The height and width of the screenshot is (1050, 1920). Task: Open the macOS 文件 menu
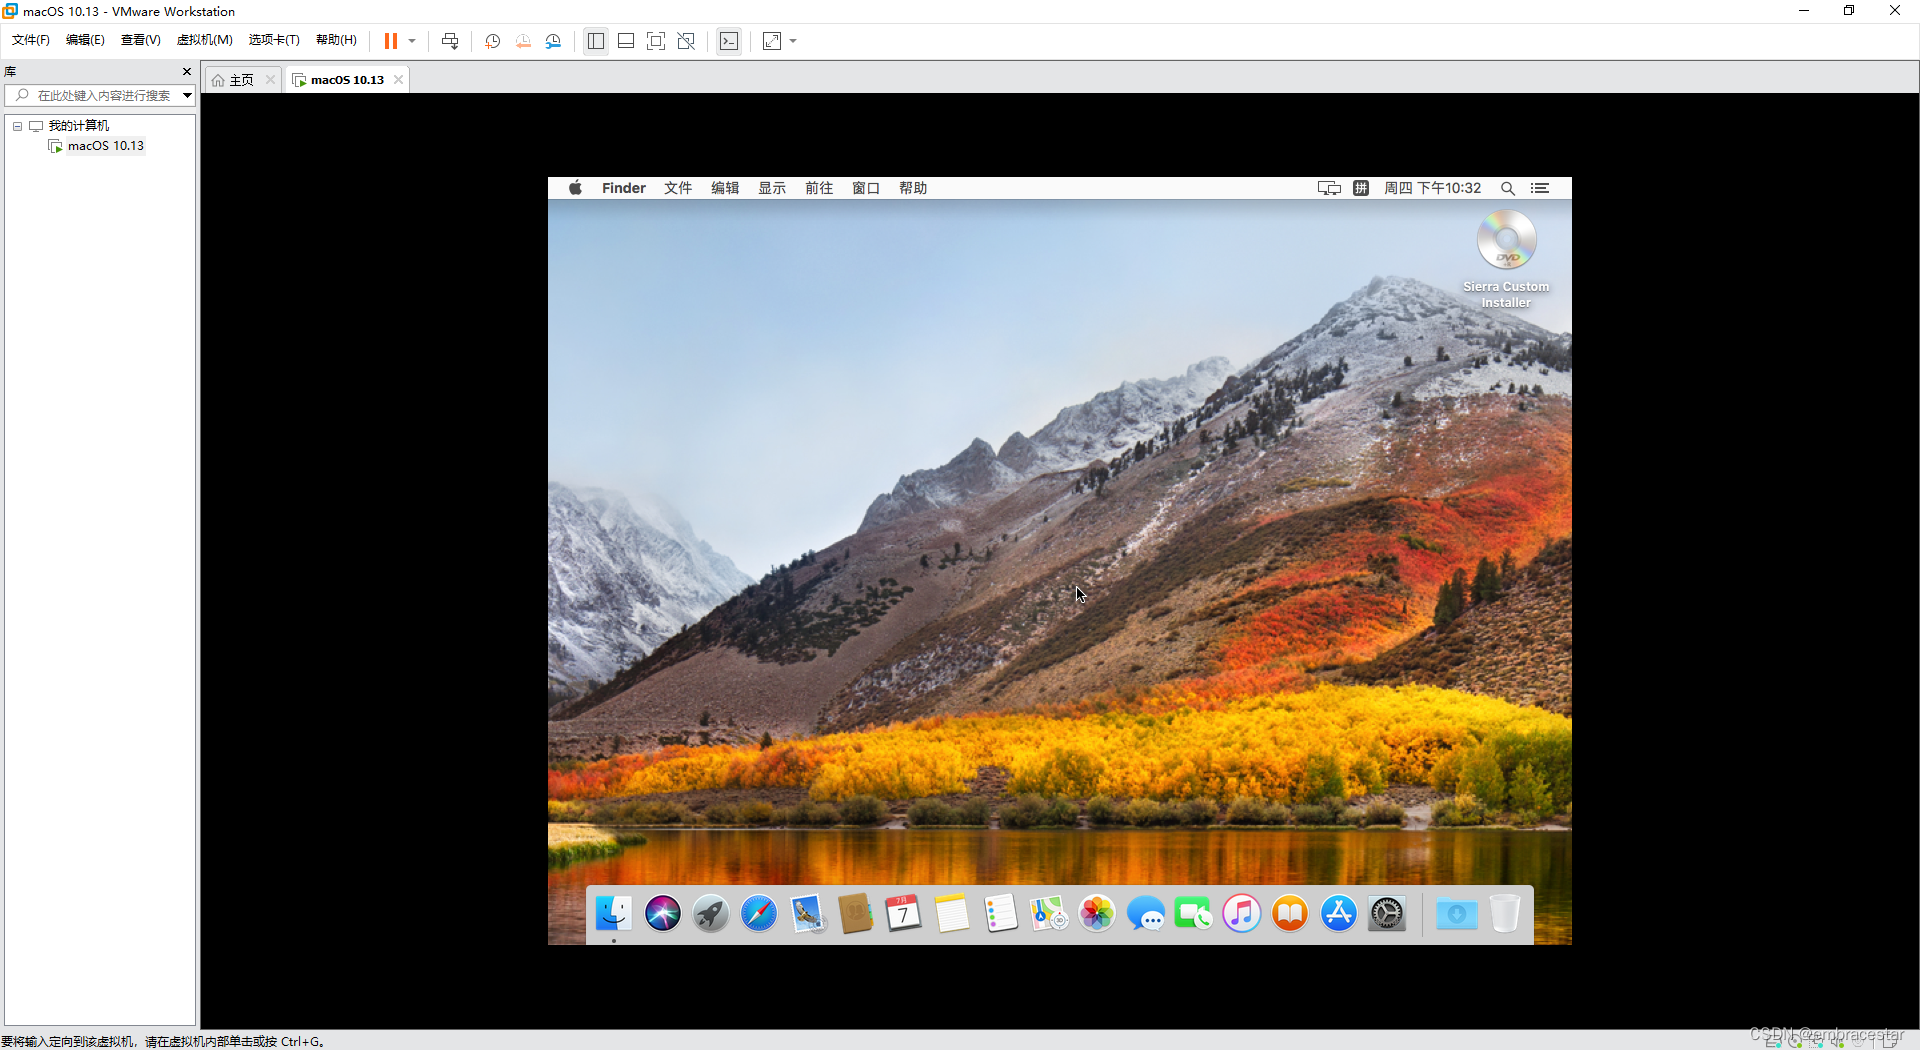point(678,188)
